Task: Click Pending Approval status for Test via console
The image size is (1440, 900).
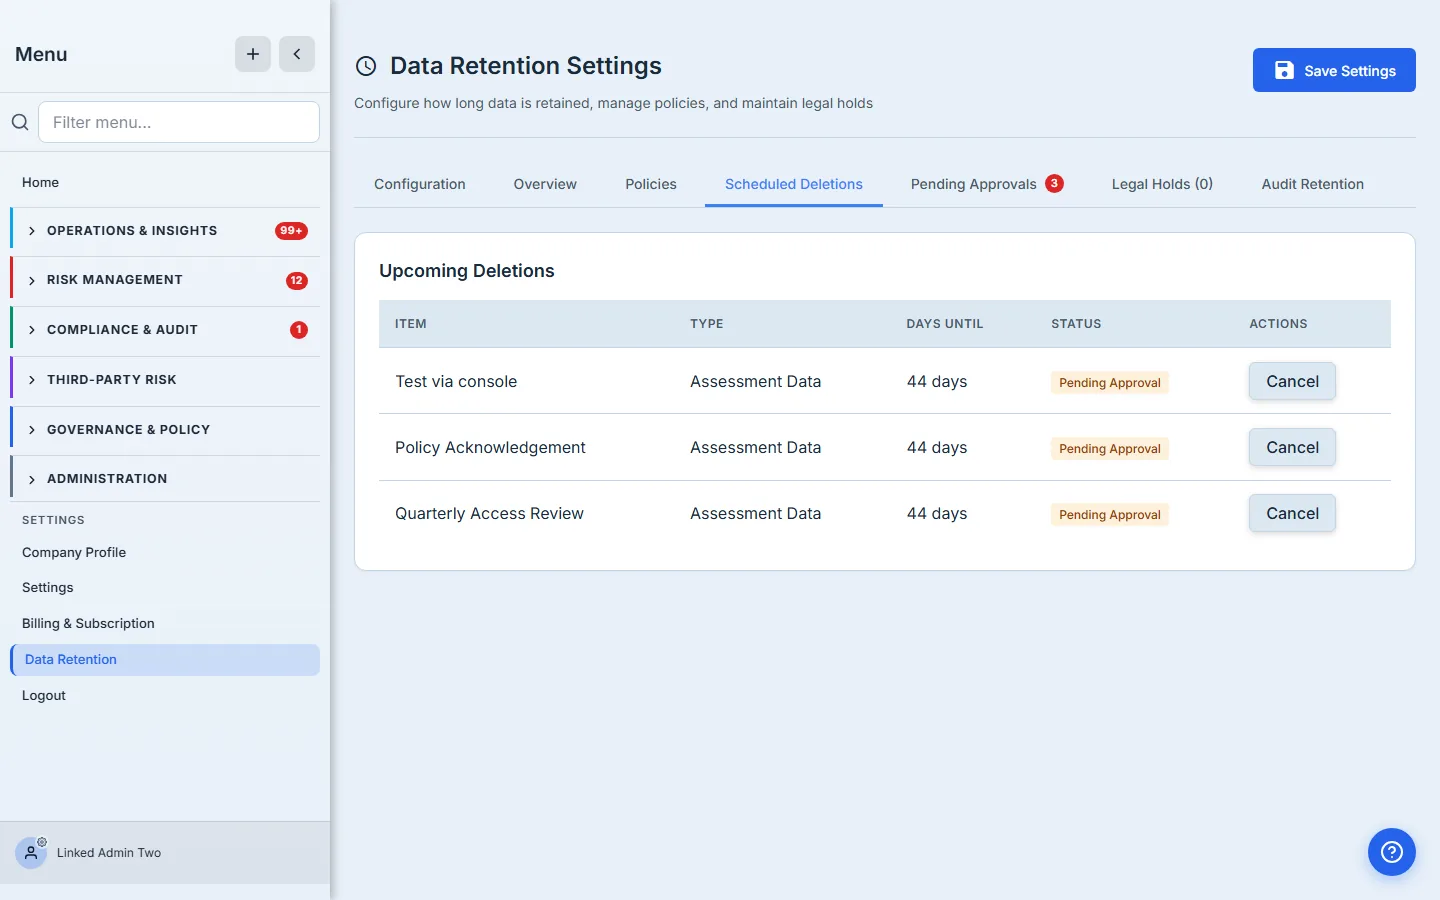Action: [x=1110, y=383]
